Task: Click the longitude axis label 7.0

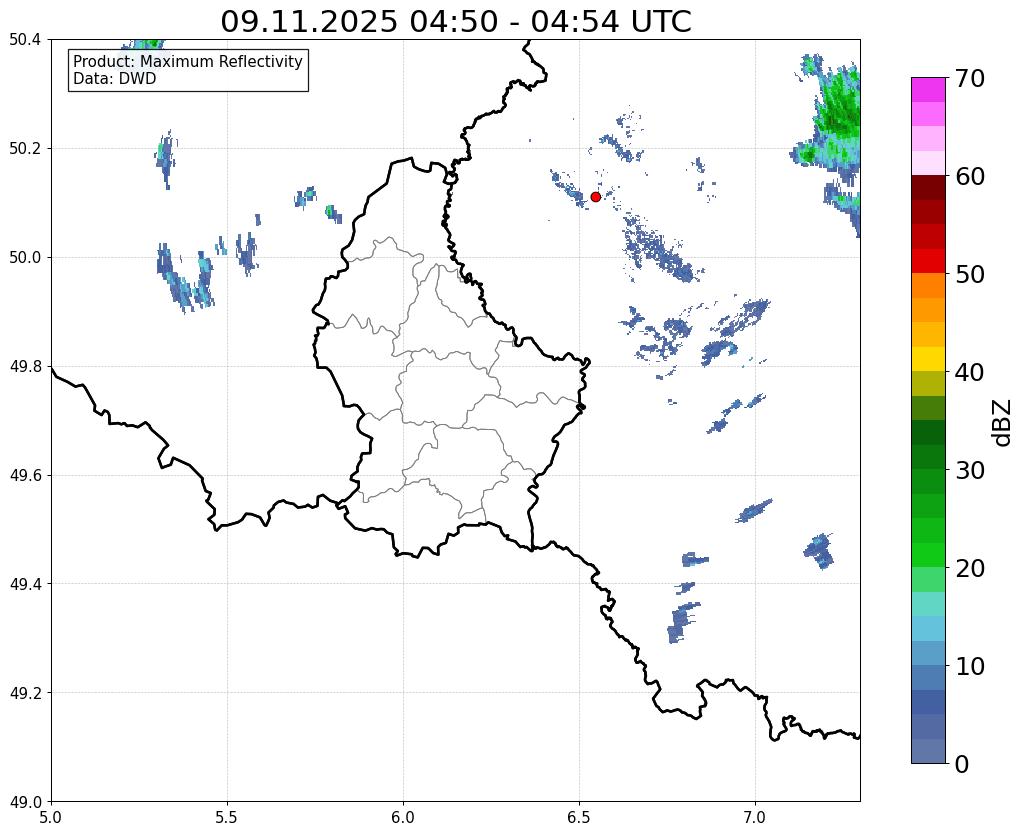Action: (x=756, y=818)
